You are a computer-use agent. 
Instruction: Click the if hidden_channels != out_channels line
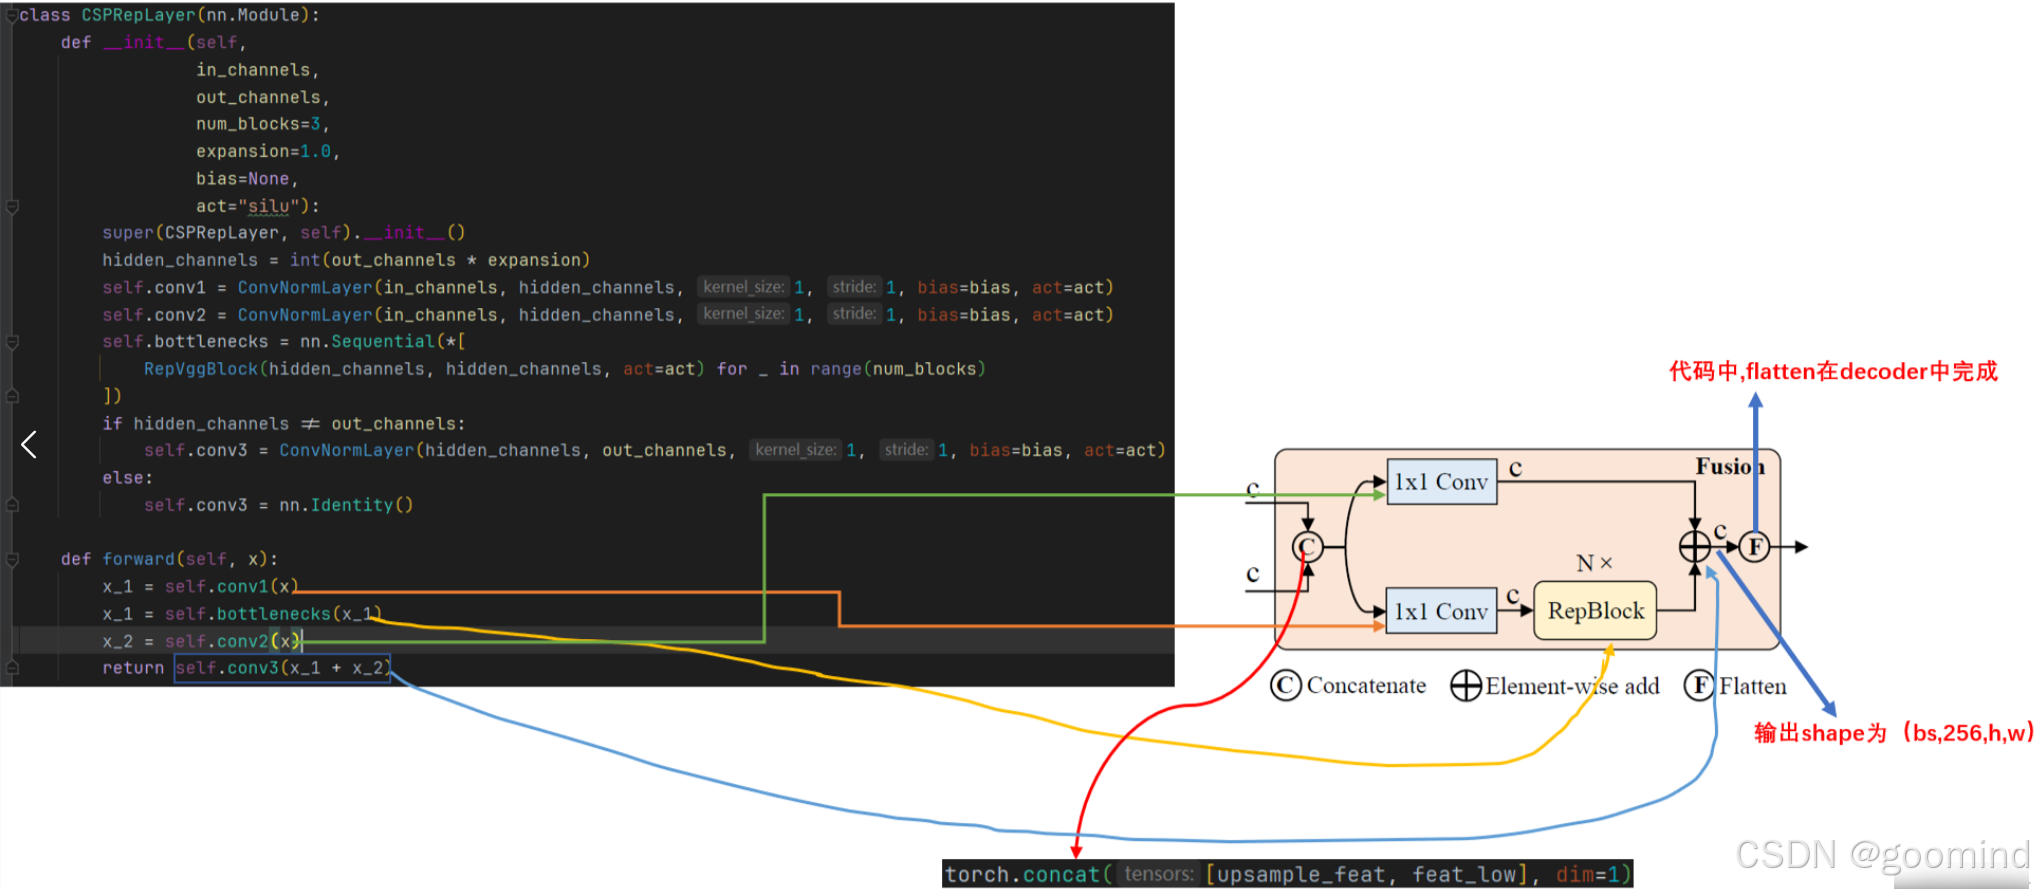pyautogui.click(x=283, y=424)
